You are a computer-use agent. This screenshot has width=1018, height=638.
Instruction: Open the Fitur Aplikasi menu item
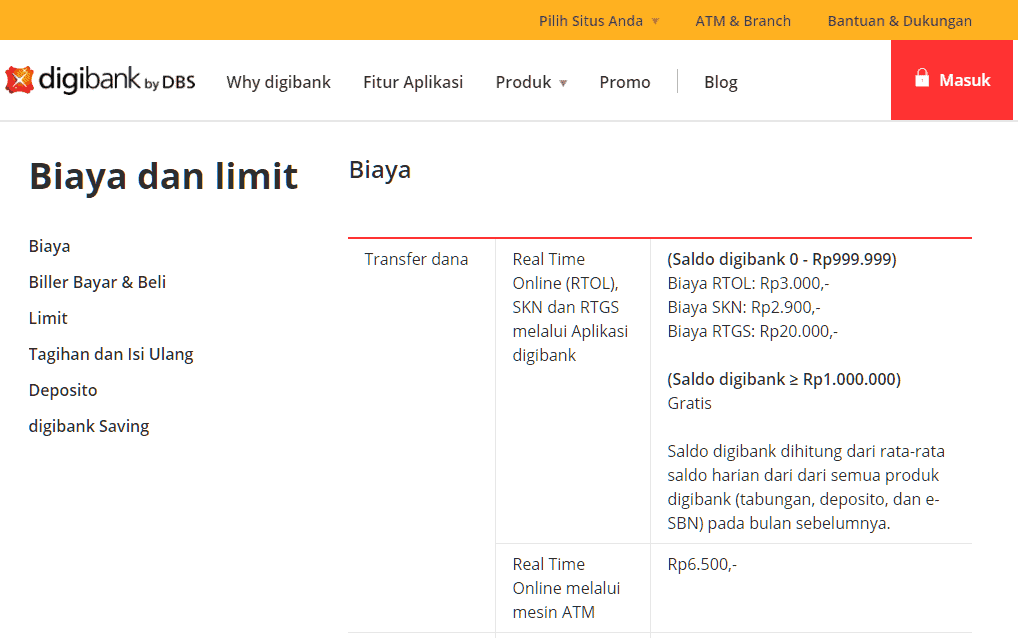pos(413,82)
